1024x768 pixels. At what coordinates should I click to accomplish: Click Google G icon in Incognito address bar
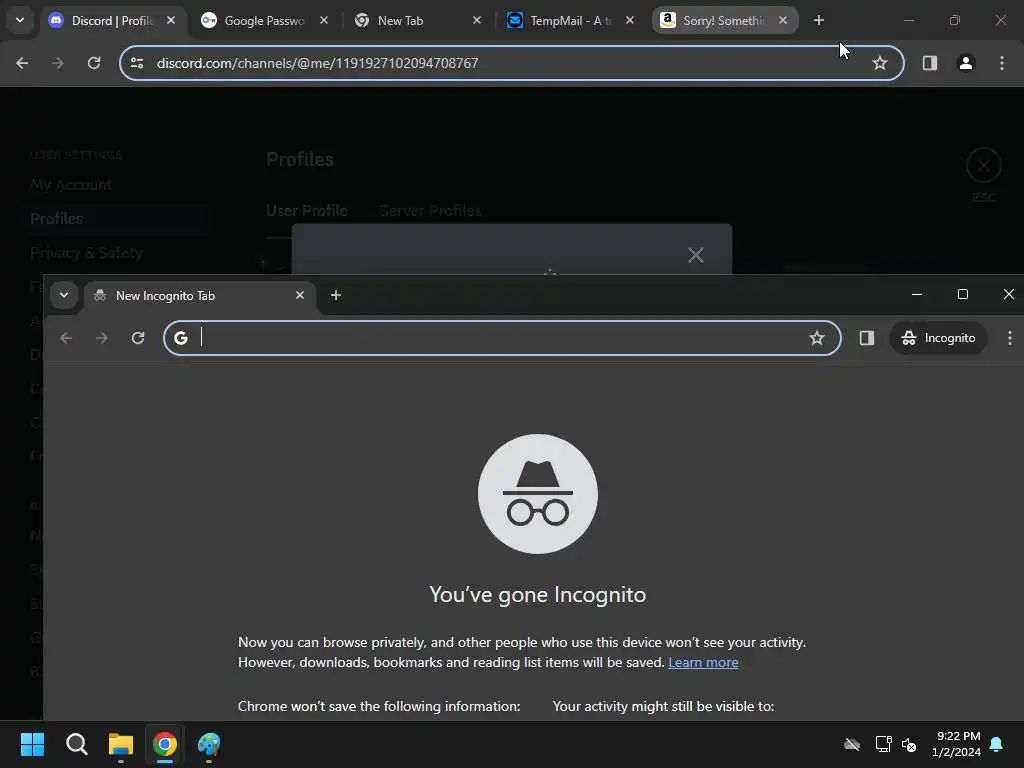[181, 338]
